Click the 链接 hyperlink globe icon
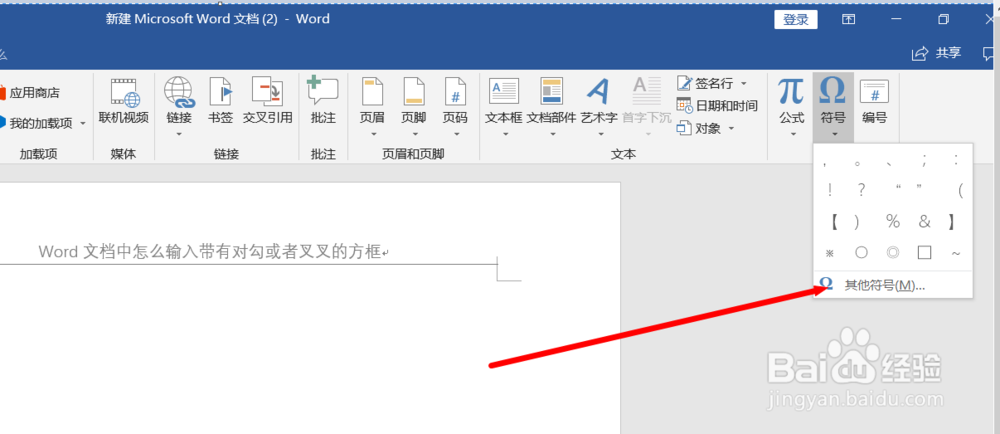The width and height of the screenshot is (1000, 434). 179,93
